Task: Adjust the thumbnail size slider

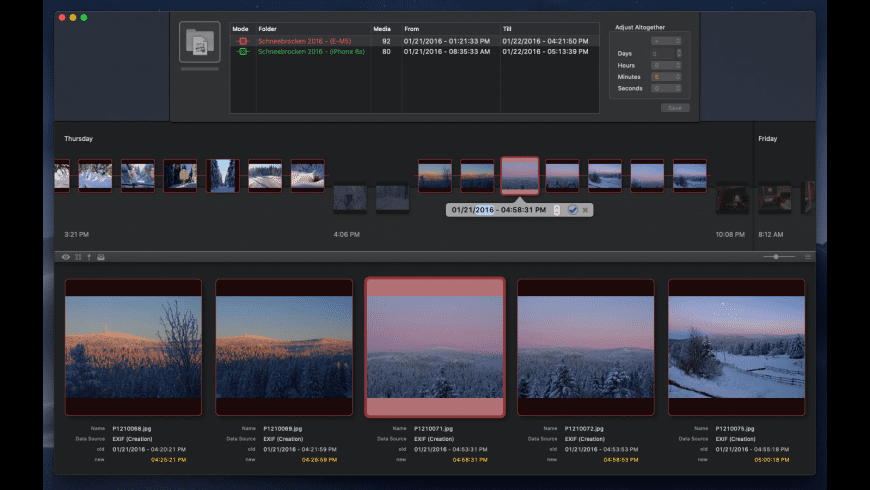Action: point(778,256)
